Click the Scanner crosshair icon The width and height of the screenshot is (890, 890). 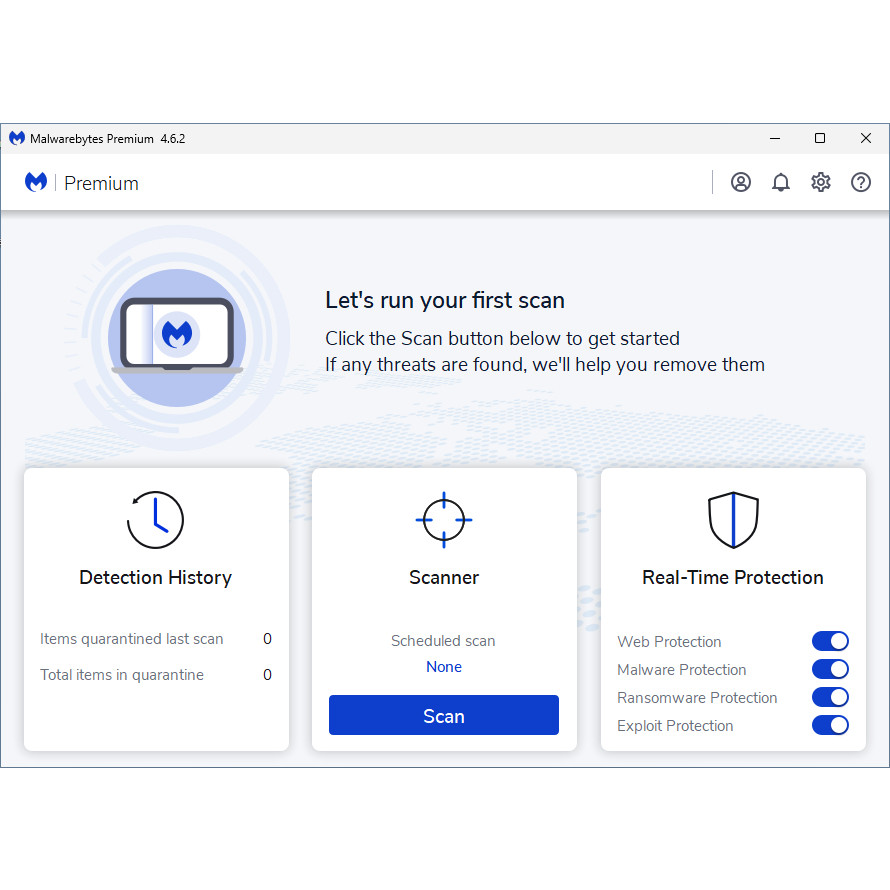444,519
